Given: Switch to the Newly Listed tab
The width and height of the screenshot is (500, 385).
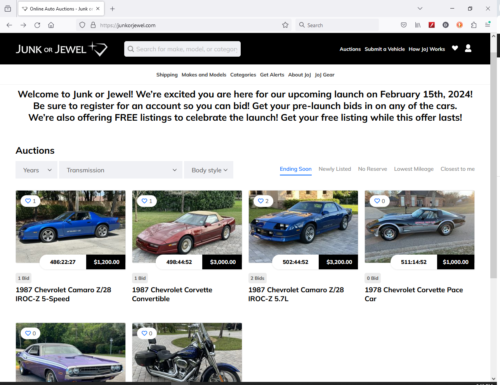Looking at the screenshot, I should [335, 169].
